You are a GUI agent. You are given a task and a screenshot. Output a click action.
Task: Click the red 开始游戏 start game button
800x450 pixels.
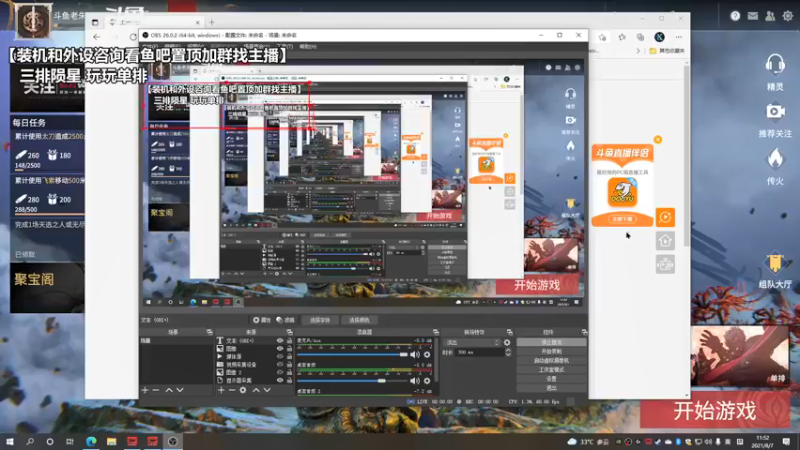[714, 411]
